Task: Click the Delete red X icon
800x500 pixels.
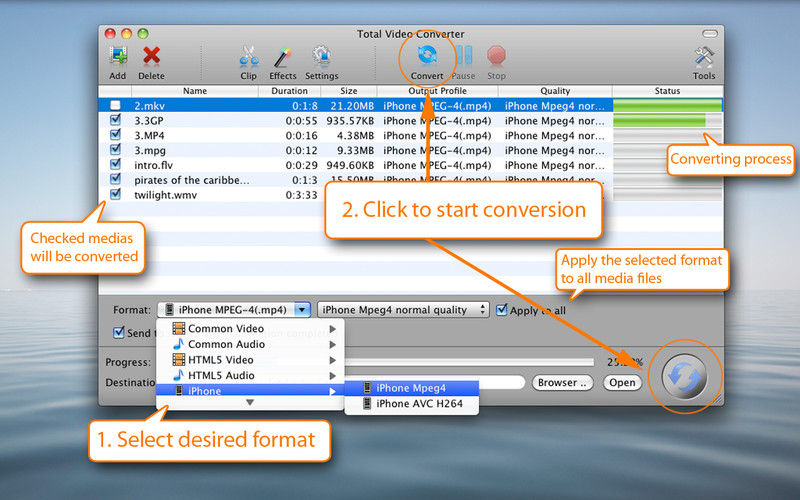Action: pos(152,56)
